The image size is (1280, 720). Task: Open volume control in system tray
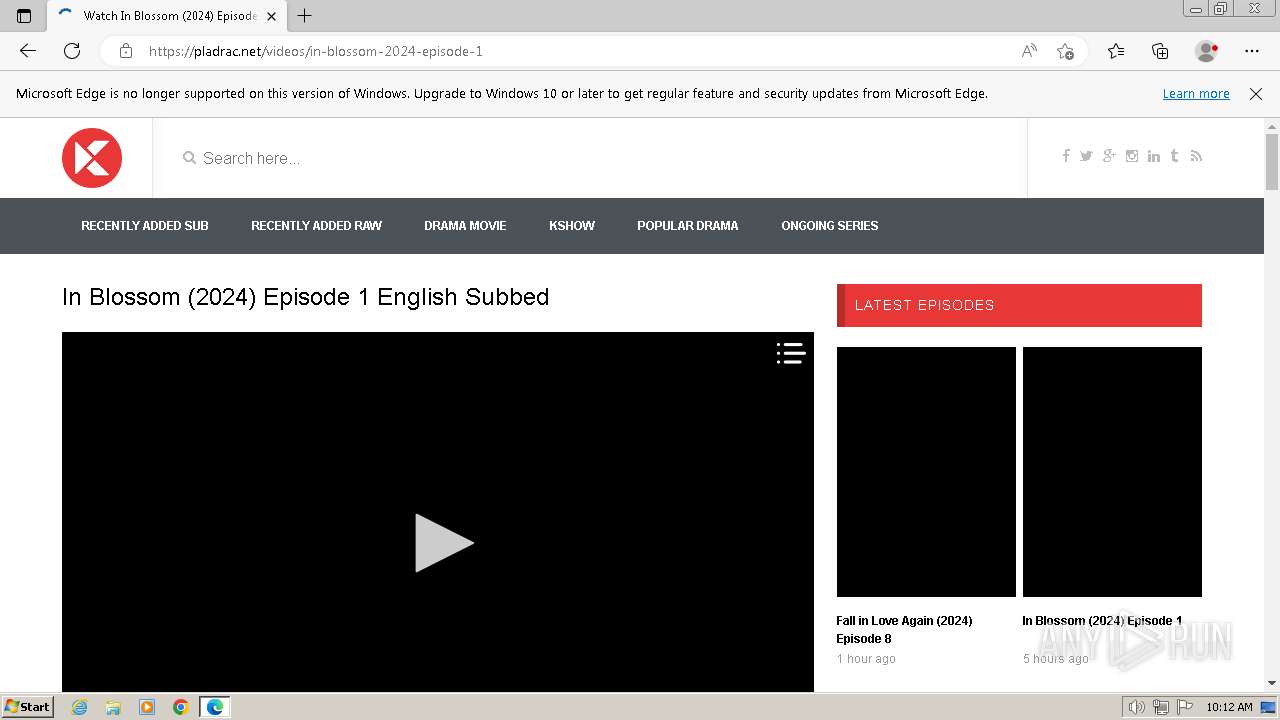(x=1137, y=707)
